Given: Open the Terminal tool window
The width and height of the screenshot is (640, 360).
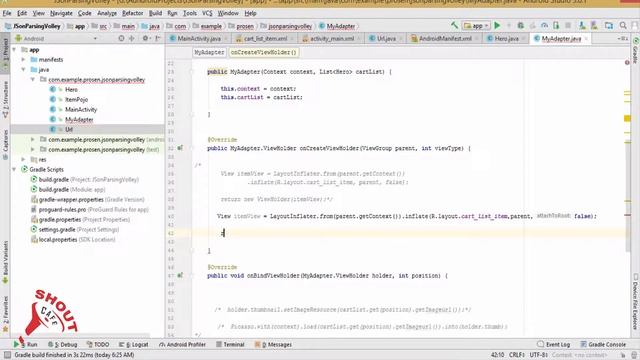Looking at the screenshot, I should (230, 344).
